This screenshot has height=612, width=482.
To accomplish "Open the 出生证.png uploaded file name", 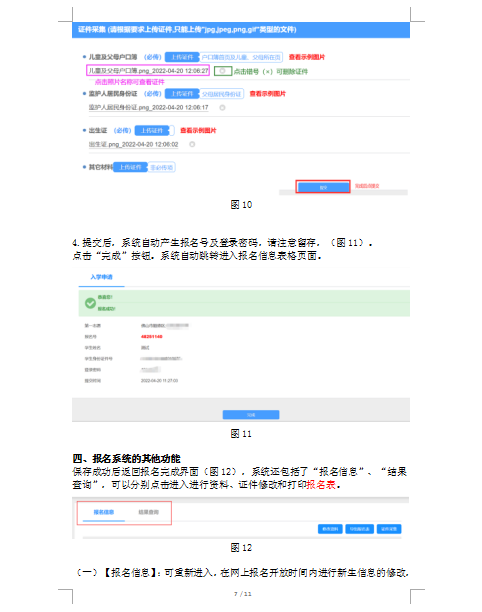I will point(133,144).
